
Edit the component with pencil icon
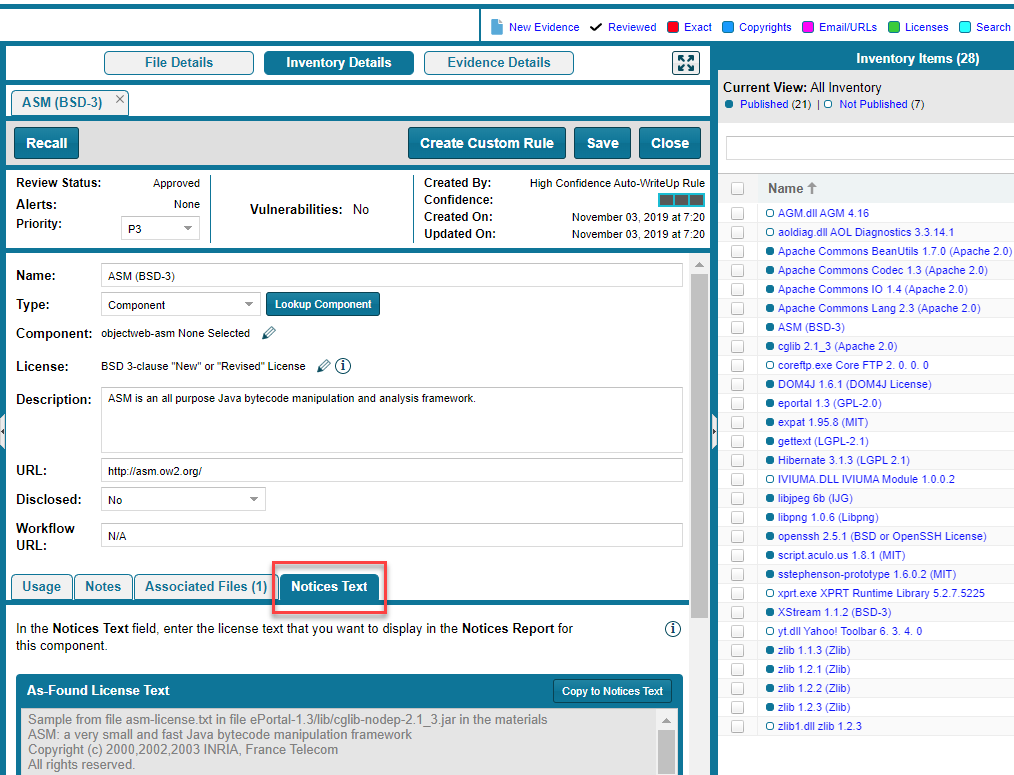tap(269, 333)
